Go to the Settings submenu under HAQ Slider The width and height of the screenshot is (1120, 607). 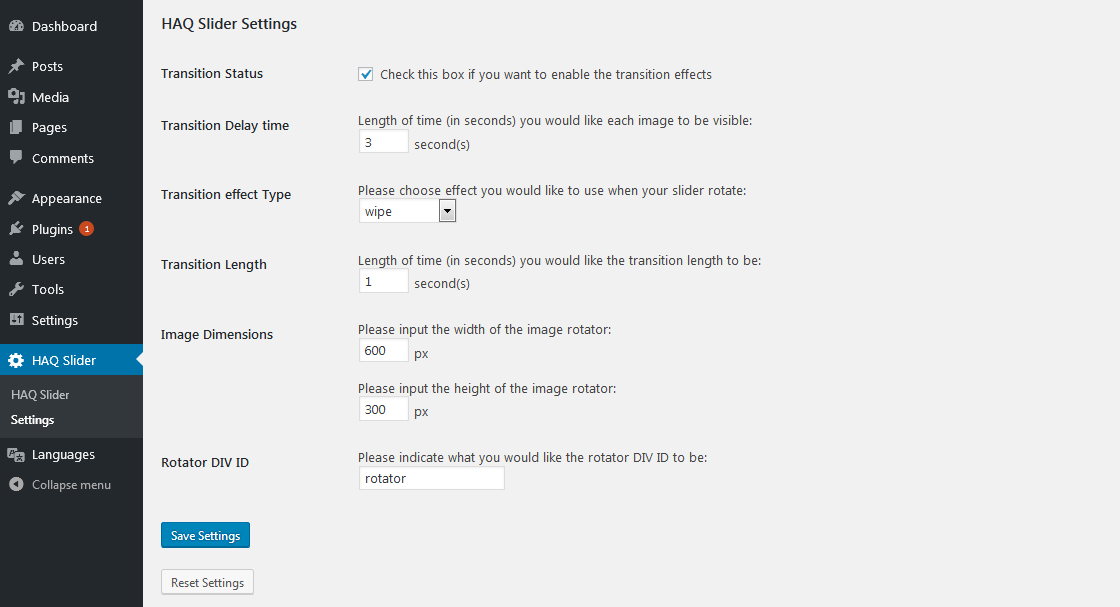tap(33, 420)
